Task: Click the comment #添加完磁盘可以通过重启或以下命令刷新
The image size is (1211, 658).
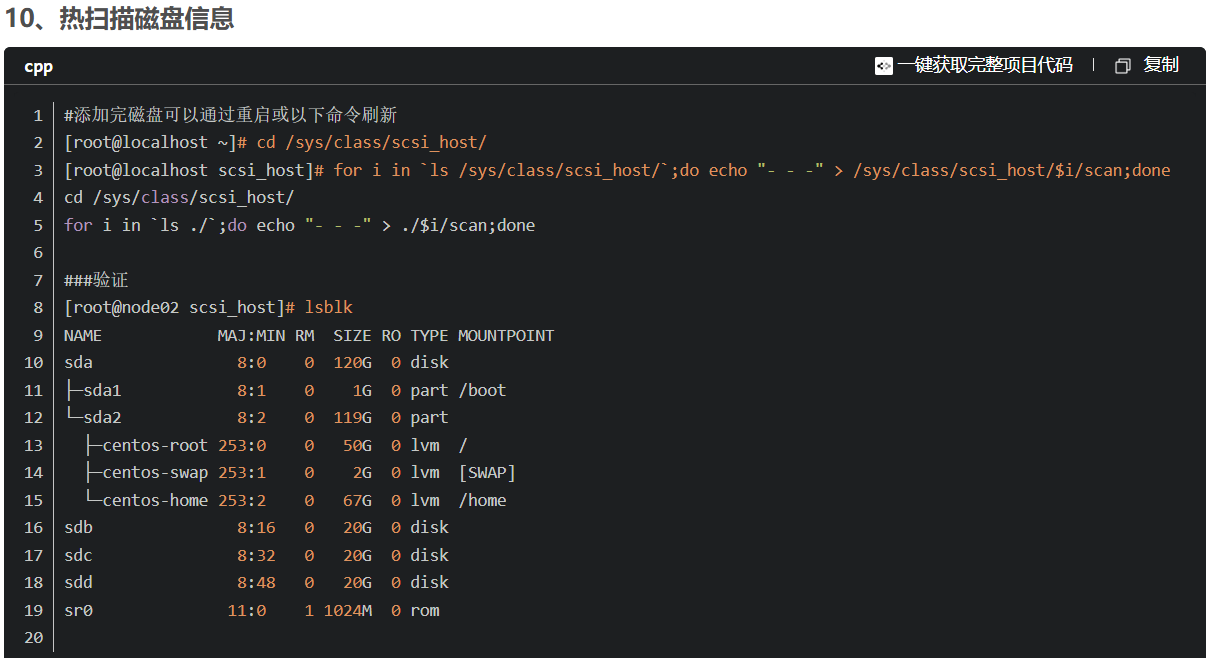Action: tap(231, 115)
